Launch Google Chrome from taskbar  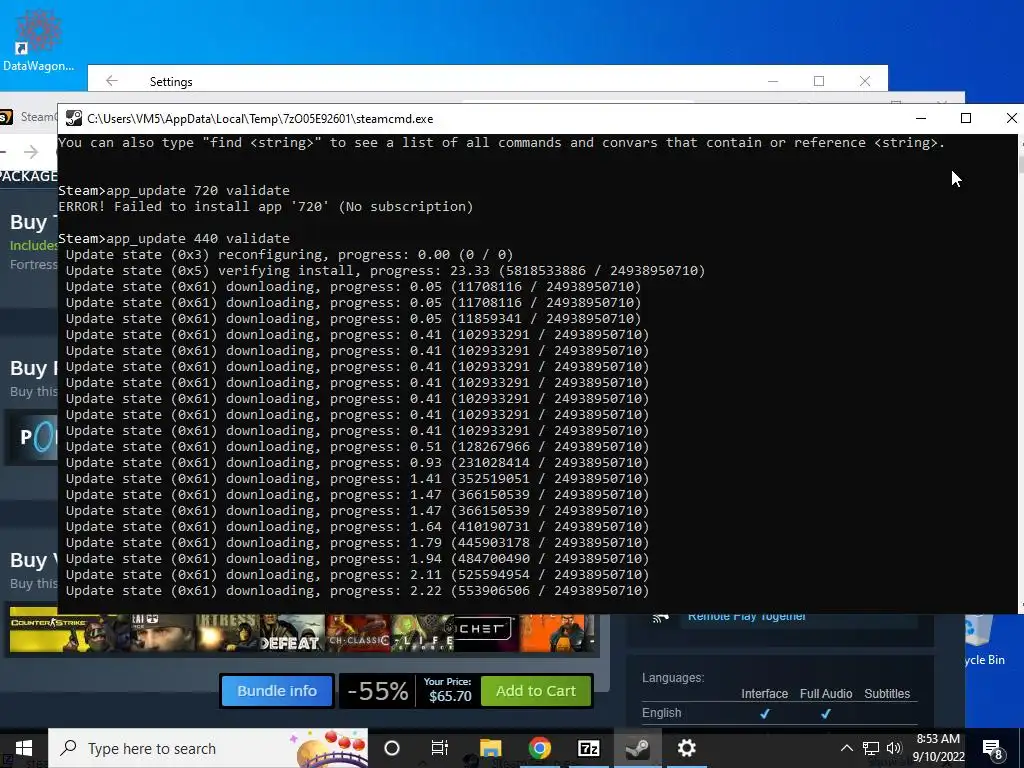[x=539, y=748]
